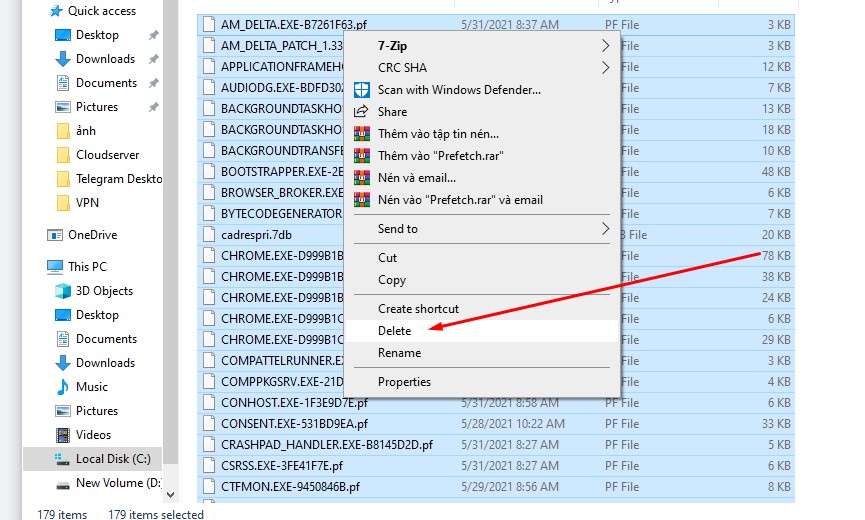Choose Delete from the context menu

(394, 331)
